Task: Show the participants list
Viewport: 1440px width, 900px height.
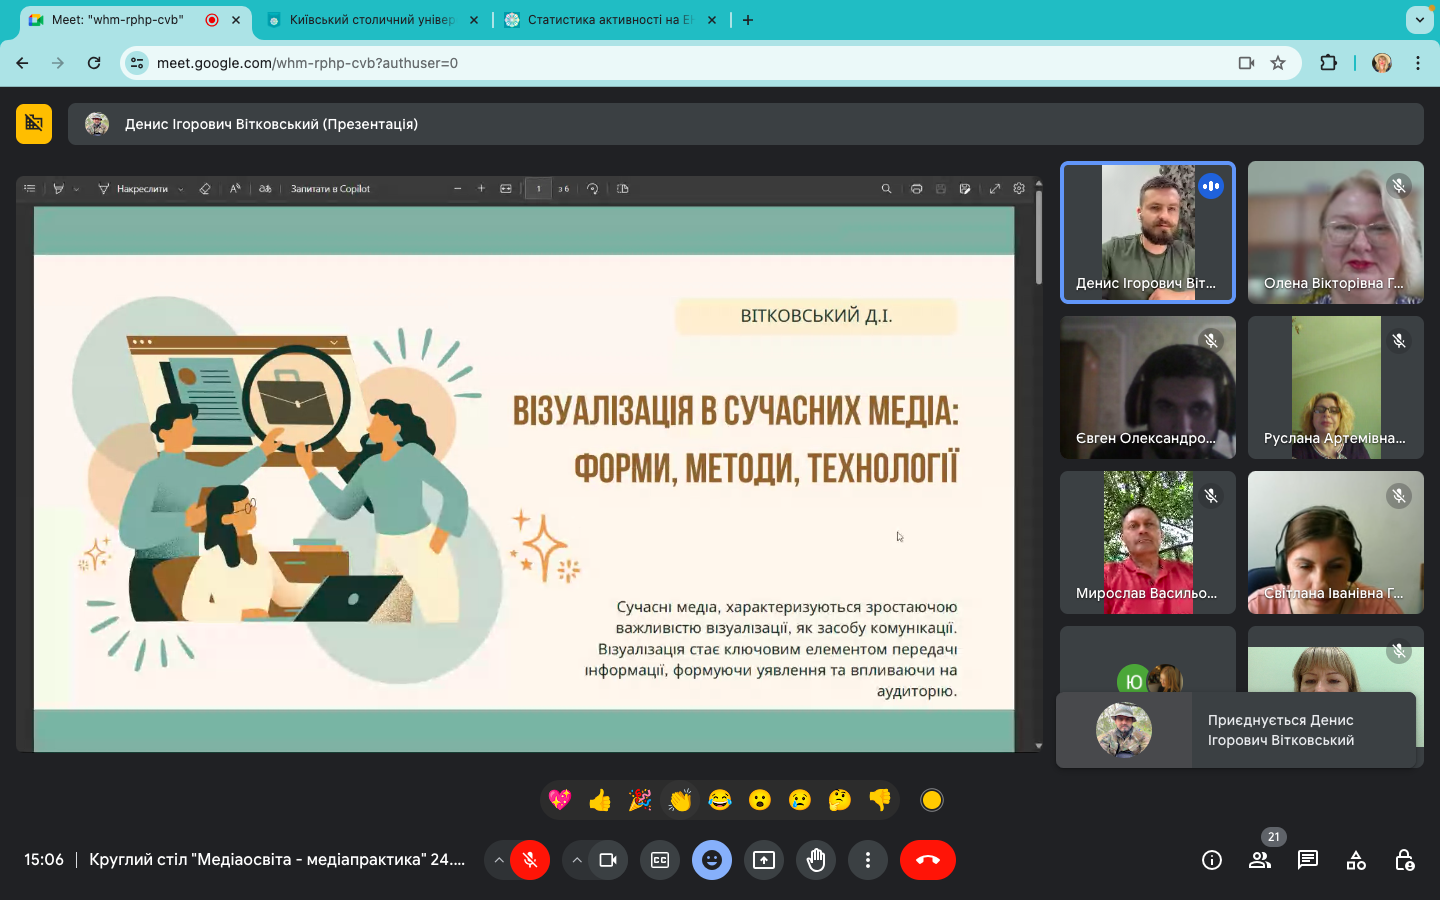Action: coord(1259,860)
